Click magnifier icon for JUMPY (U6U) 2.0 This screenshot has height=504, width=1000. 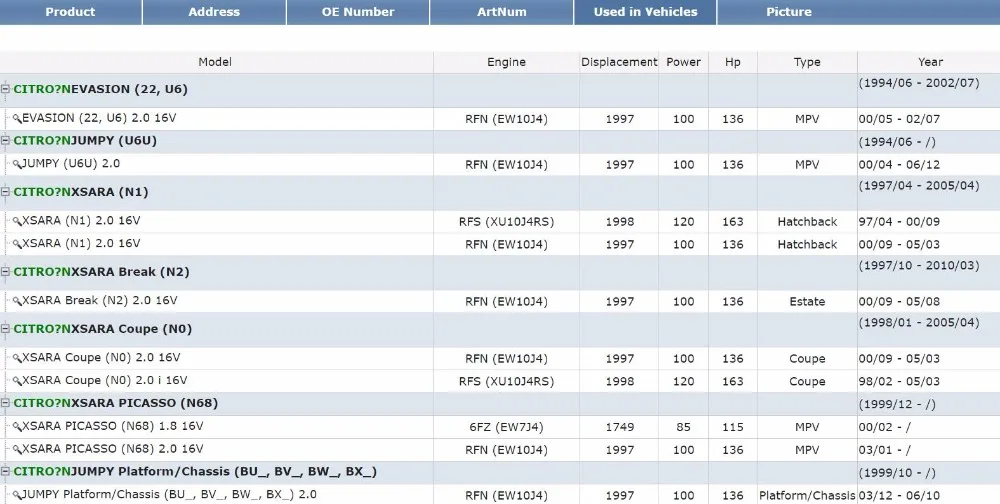[x=17, y=164]
